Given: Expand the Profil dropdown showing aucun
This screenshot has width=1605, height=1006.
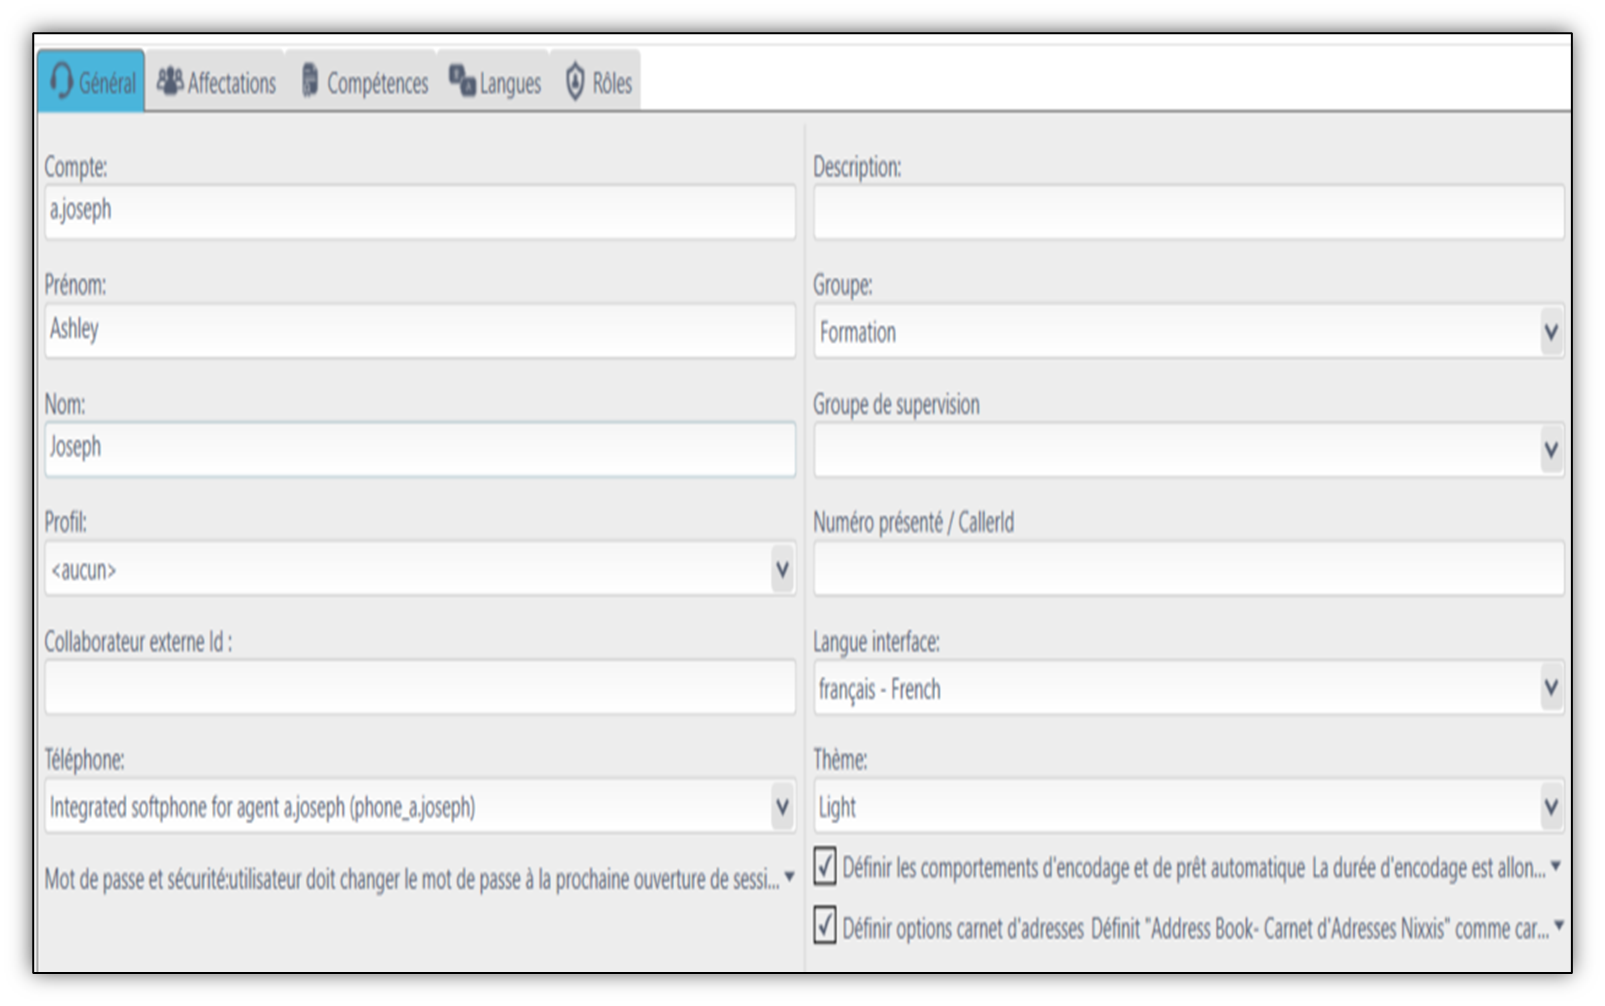Looking at the screenshot, I should coord(420,570).
